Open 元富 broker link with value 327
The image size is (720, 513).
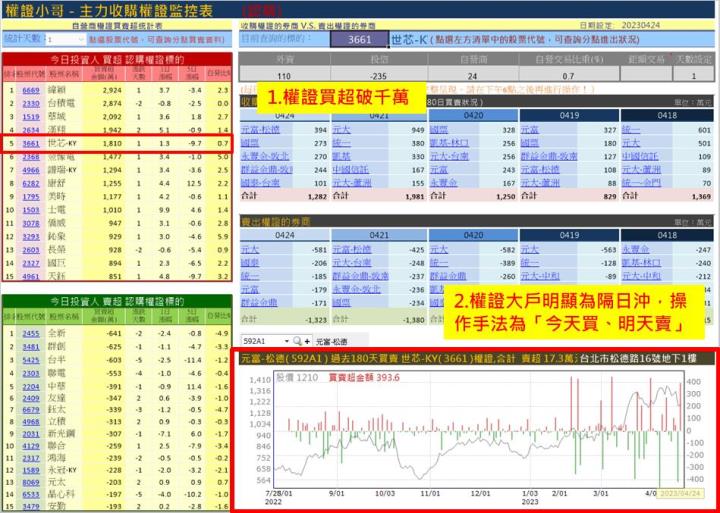tap(530, 130)
